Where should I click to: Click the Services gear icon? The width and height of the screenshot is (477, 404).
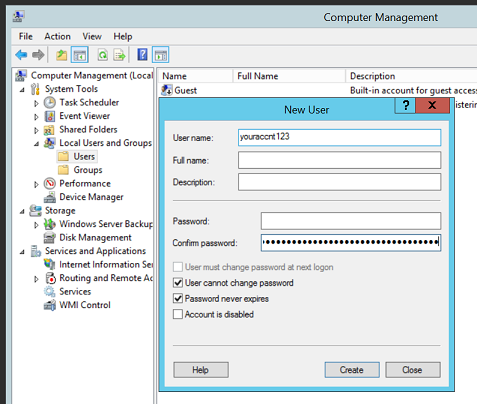pos(50,292)
